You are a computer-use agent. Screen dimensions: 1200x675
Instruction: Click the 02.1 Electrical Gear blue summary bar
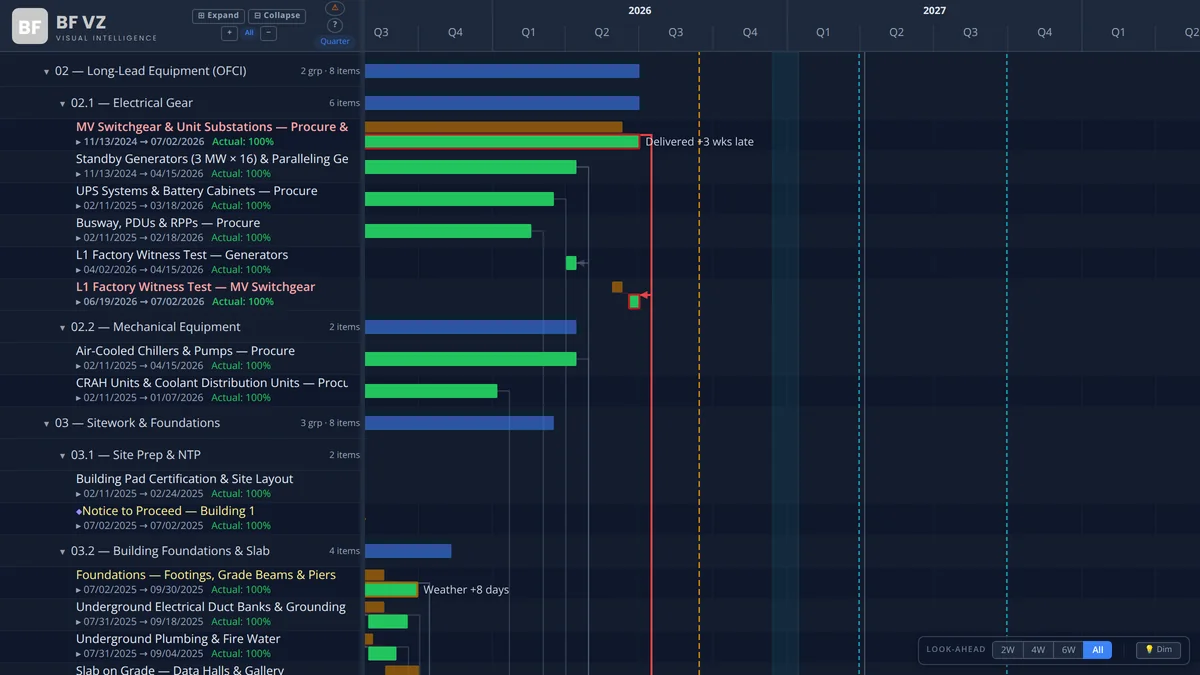(502, 103)
